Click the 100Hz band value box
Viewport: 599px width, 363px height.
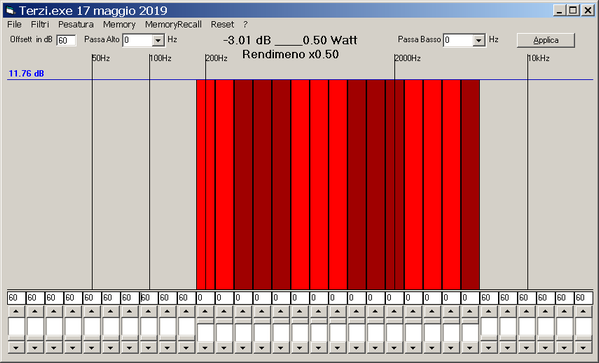tap(149, 298)
